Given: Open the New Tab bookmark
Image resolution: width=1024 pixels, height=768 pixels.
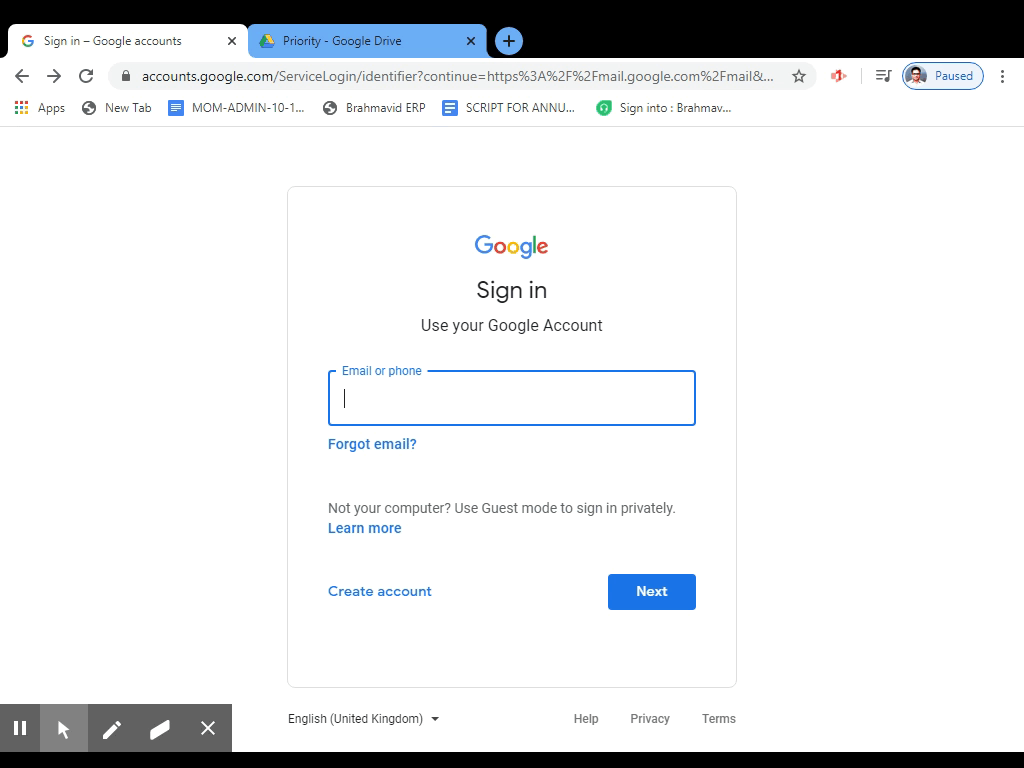Looking at the screenshot, I should (x=117, y=108).
